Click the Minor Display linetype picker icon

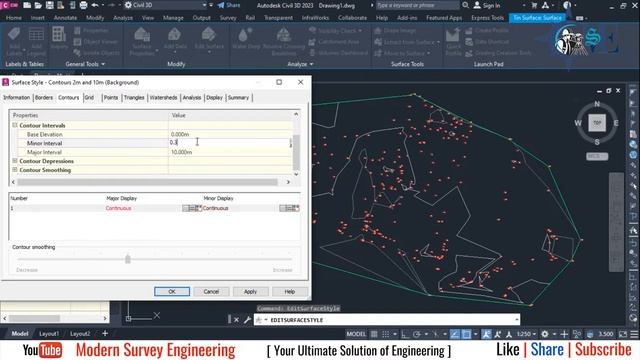click(x=289, y=208)
